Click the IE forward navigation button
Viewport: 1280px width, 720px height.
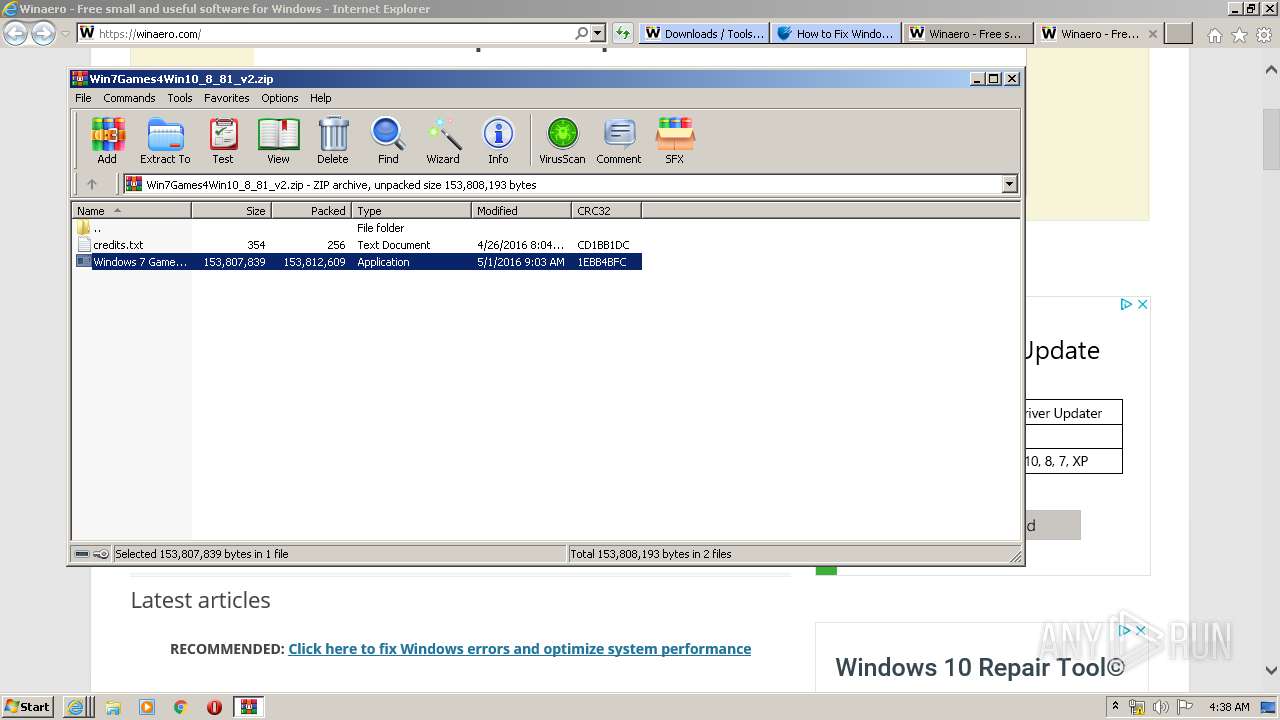click(43, 33)
